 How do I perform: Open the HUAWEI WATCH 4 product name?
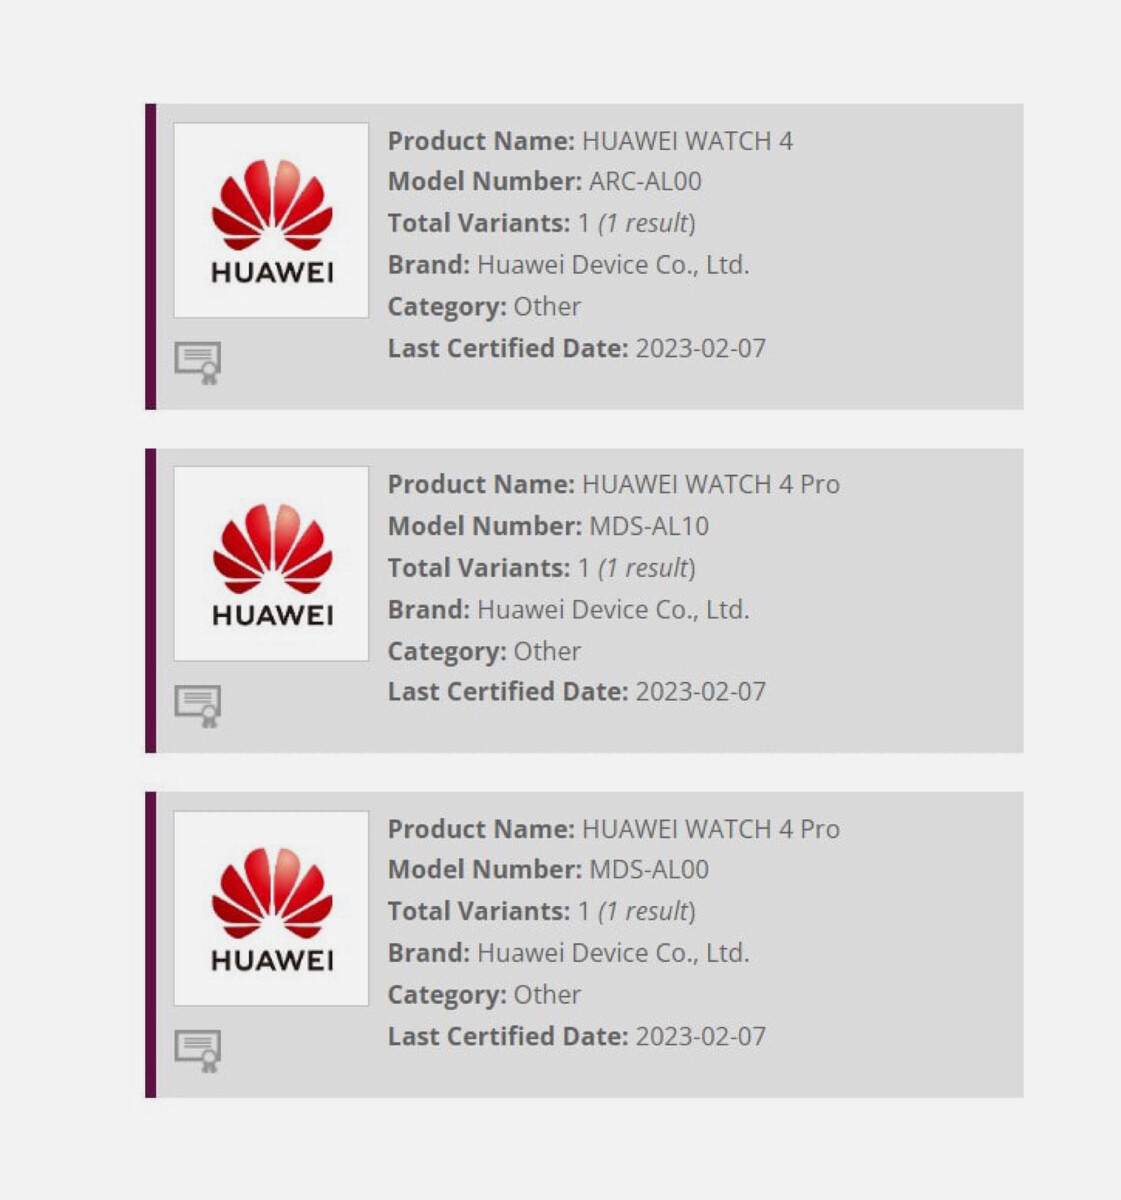(x=687, y=141)
